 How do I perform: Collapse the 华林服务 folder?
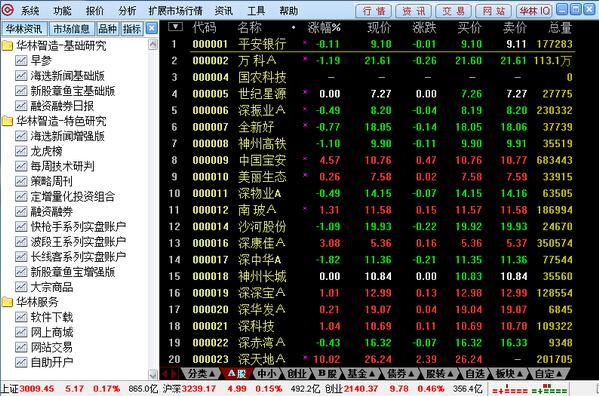point(7,302)
